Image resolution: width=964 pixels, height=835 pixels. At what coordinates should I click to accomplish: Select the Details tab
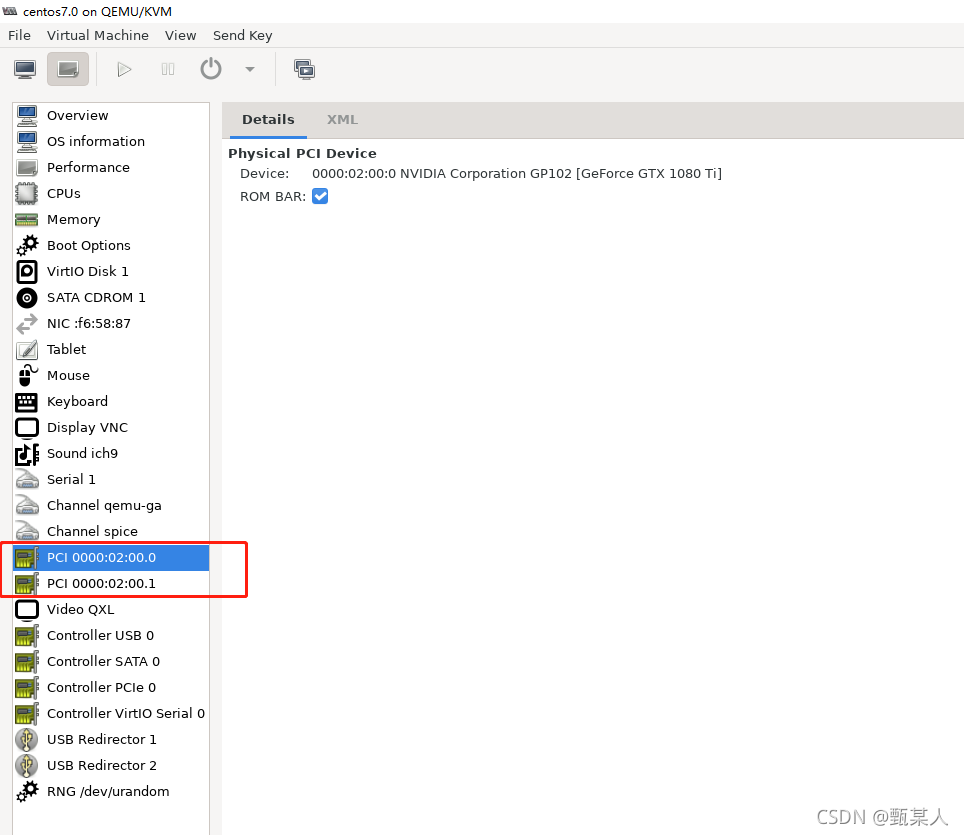pyautogui.click(x=268, y=119)
